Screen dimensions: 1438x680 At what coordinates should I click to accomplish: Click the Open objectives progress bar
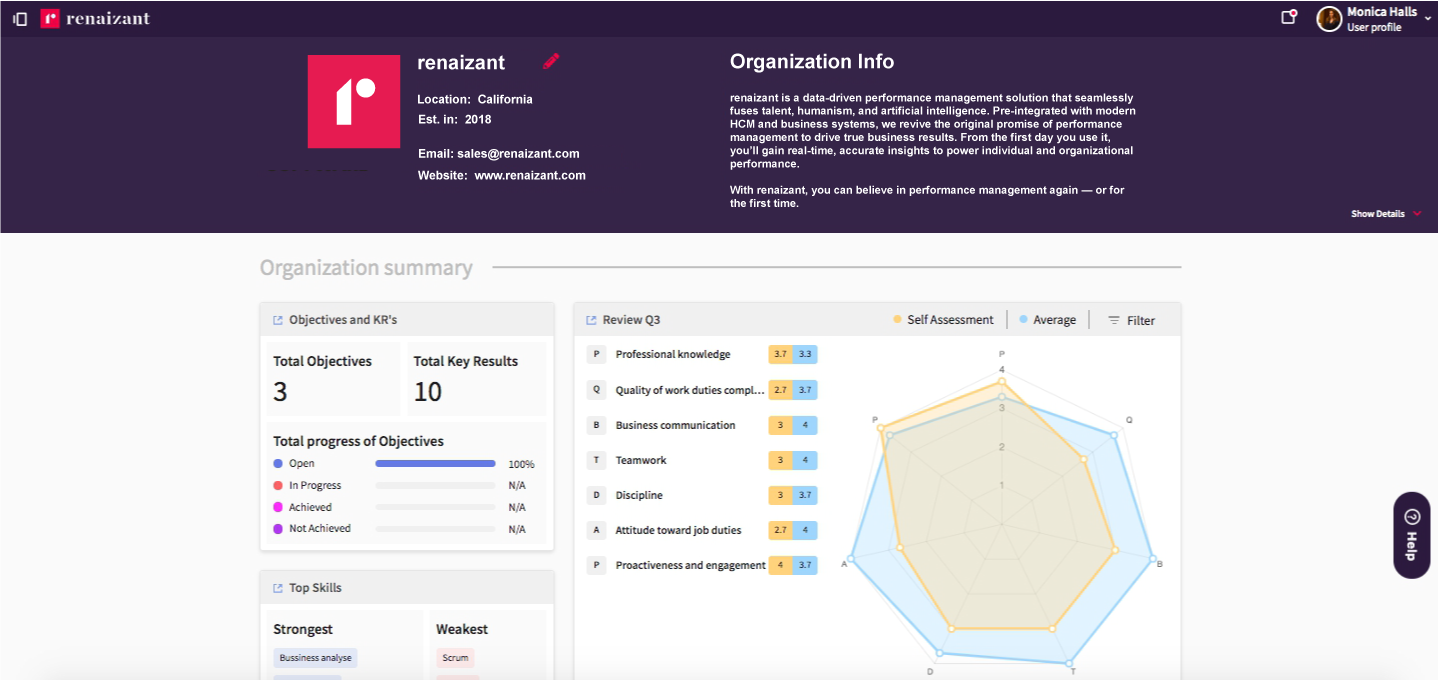coord(435,464)
